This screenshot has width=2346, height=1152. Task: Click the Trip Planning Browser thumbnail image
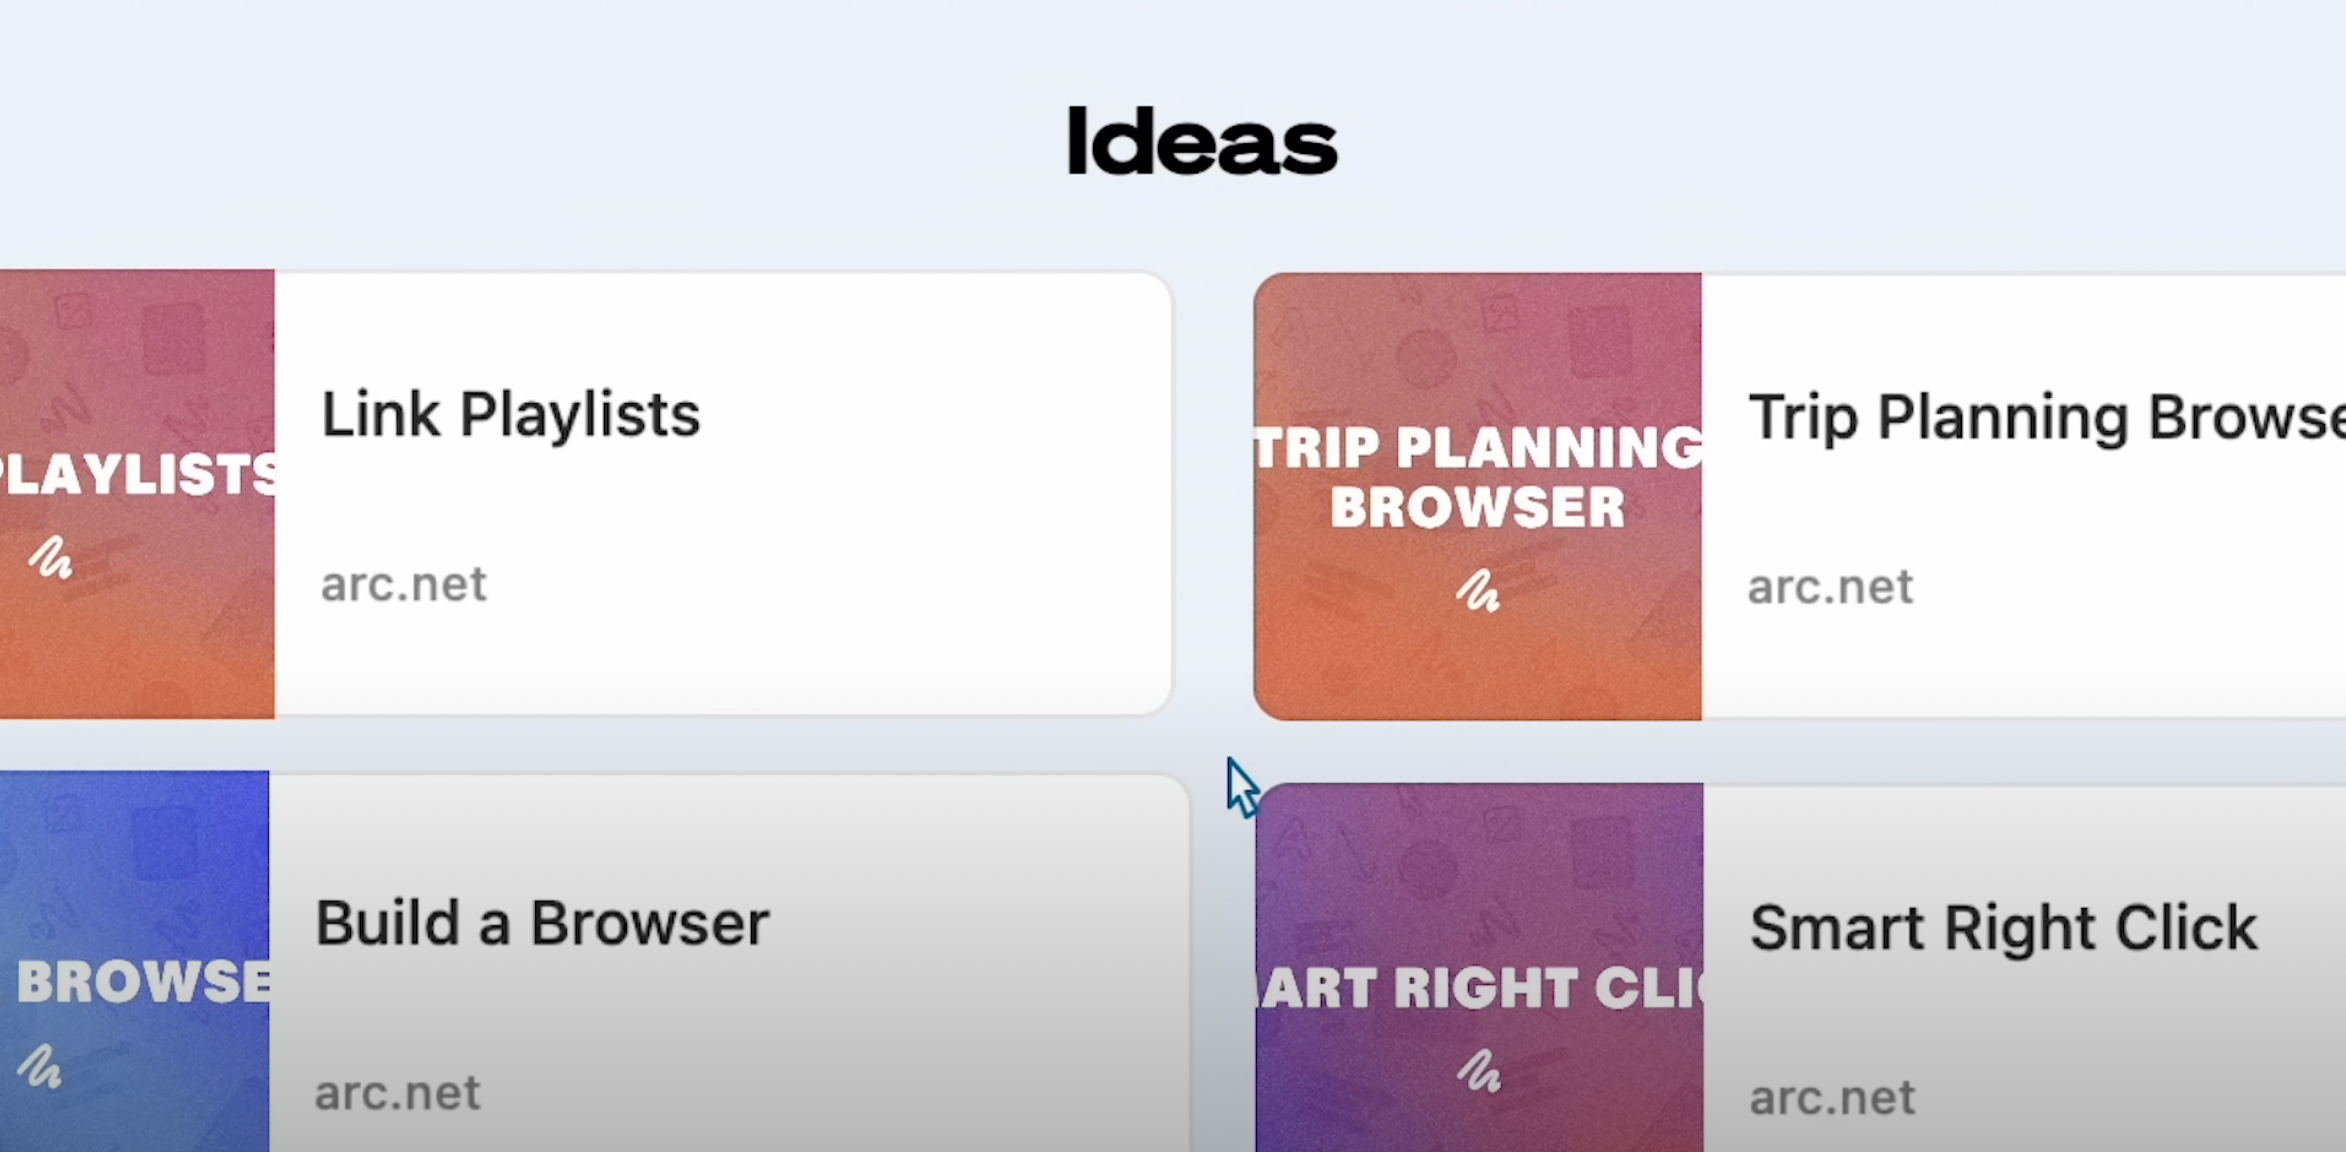pyautogui.click(x=1478, y=496)
